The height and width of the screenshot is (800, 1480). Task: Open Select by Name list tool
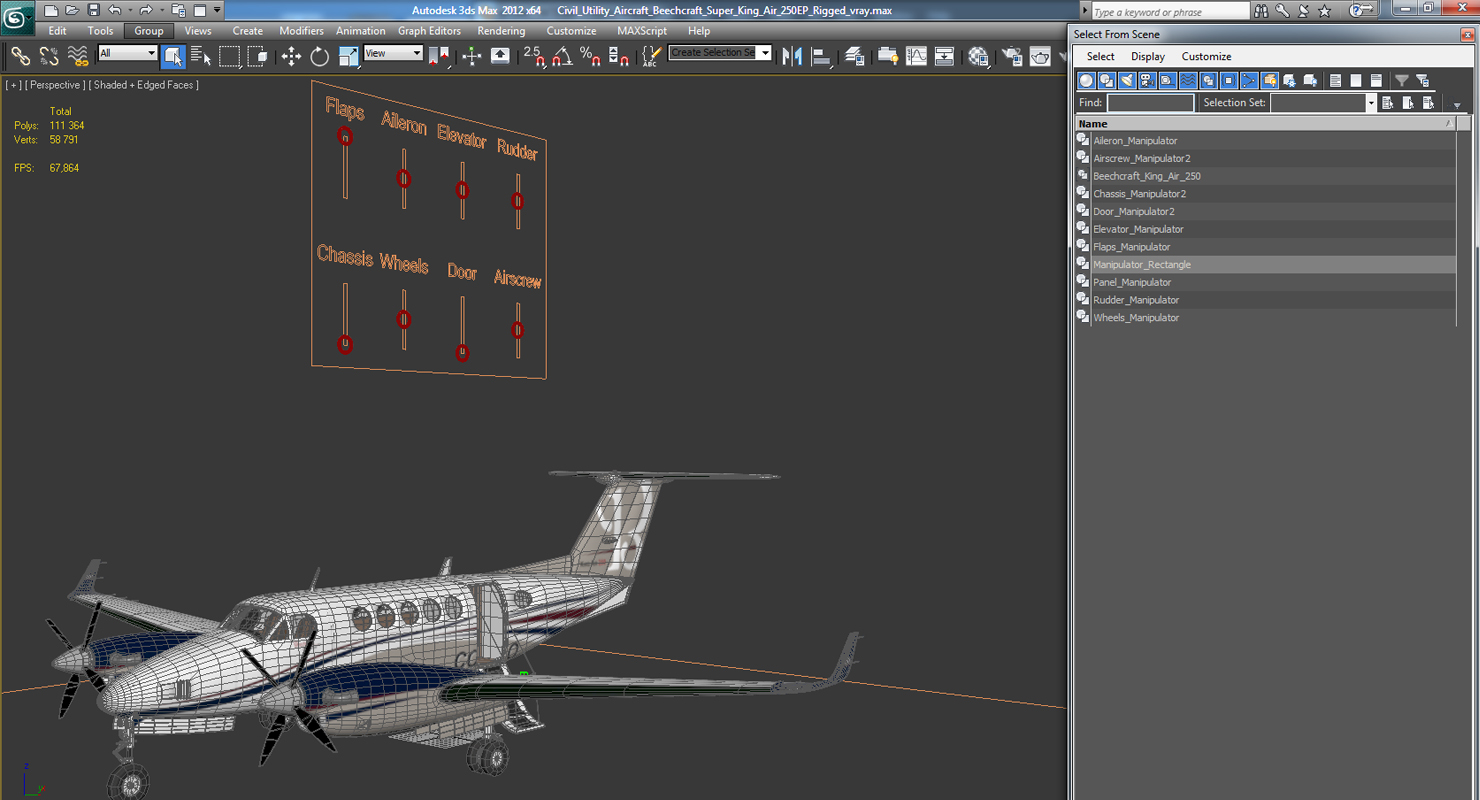(x=201, y=56)
